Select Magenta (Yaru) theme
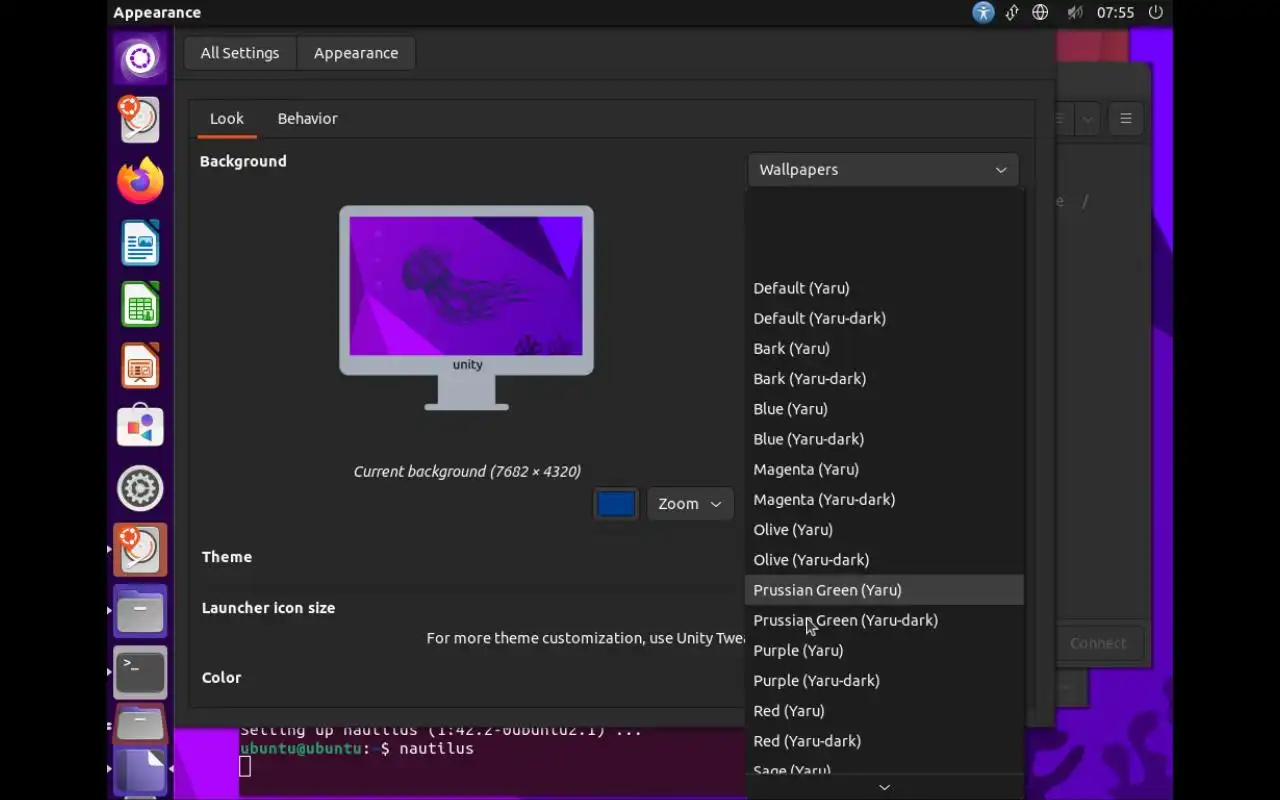 [x=884, y=469]
